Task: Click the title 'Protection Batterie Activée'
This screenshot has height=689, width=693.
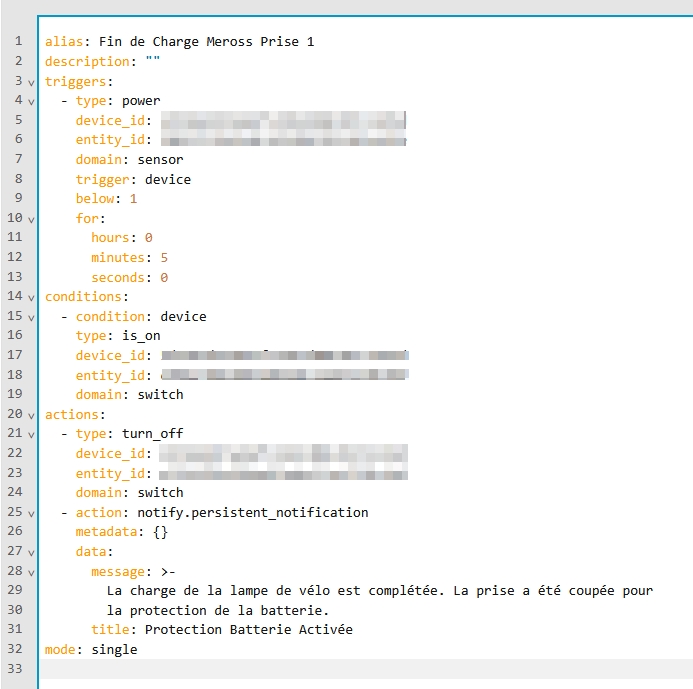Action: (x=248, y=630)
